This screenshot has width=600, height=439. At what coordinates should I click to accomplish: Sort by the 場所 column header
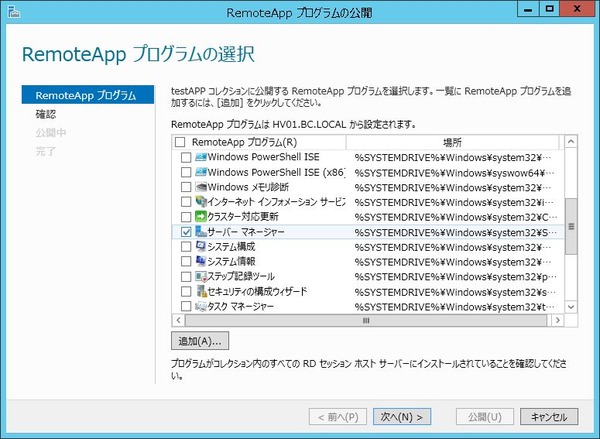[x=452, y=142]
